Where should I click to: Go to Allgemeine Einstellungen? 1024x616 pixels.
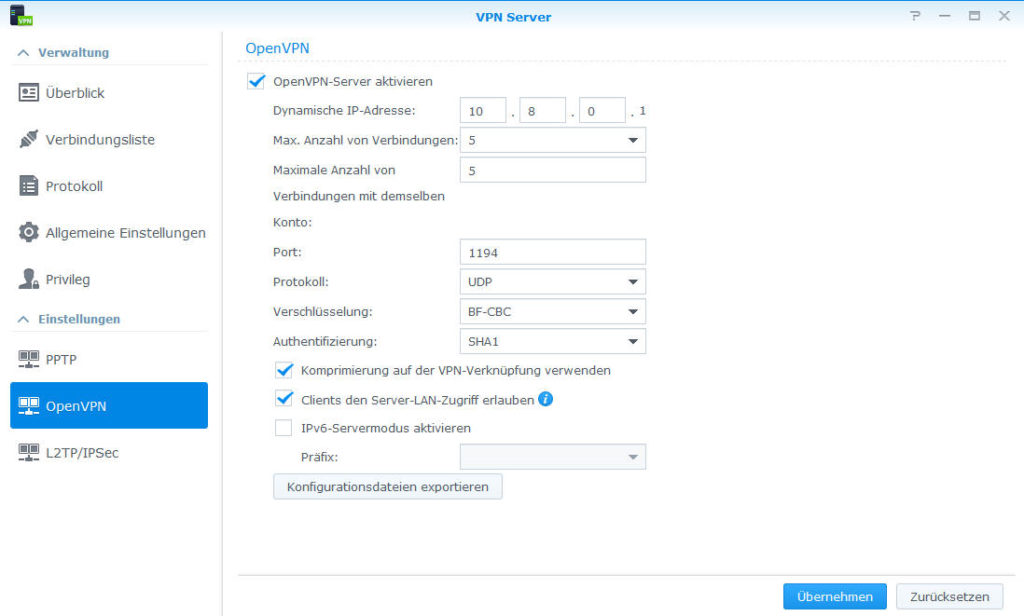pos(109,233)
